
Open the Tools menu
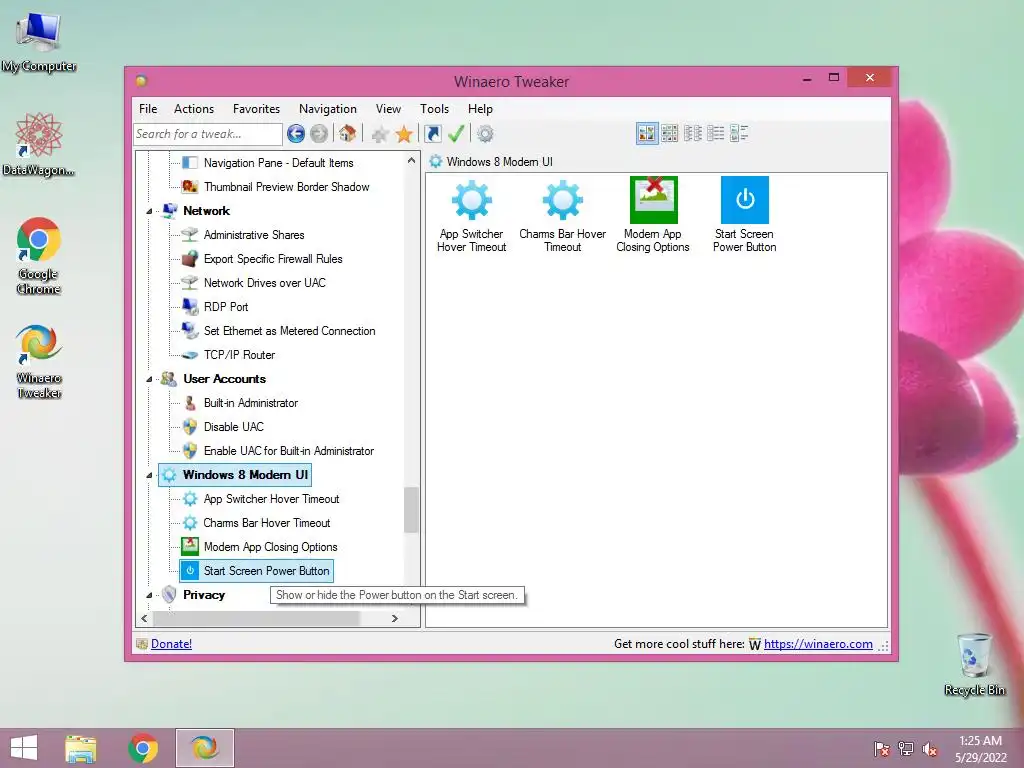point(434,109)
